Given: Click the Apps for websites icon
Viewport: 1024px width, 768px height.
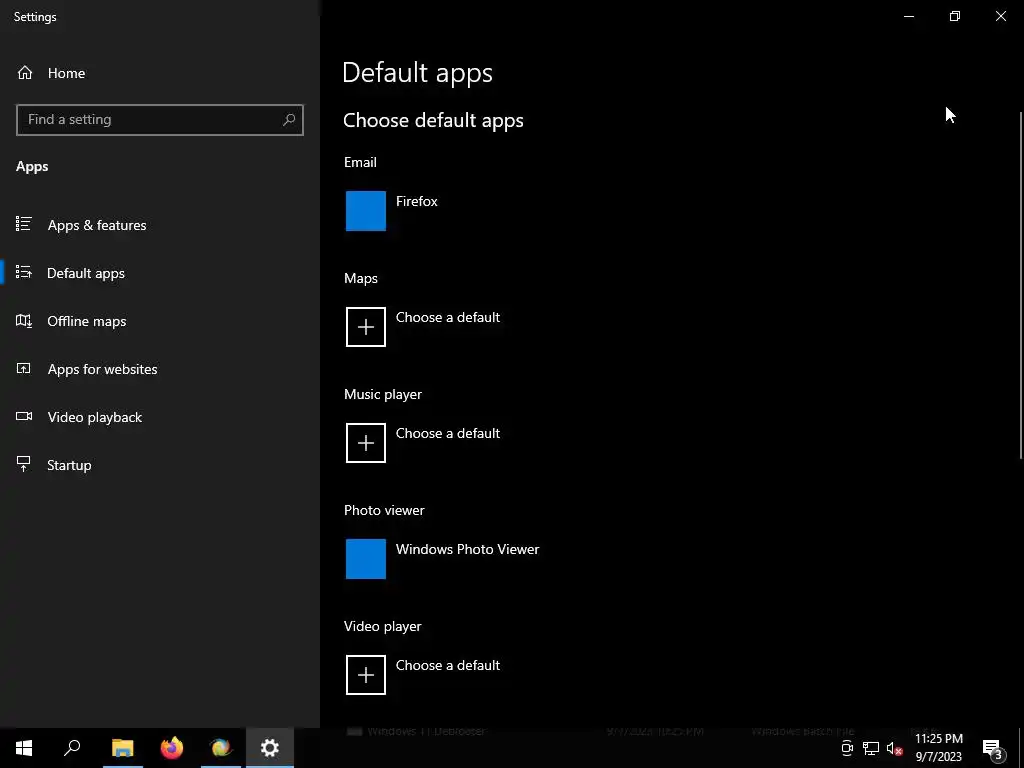Looking at the screenshot, I should 24,368.
